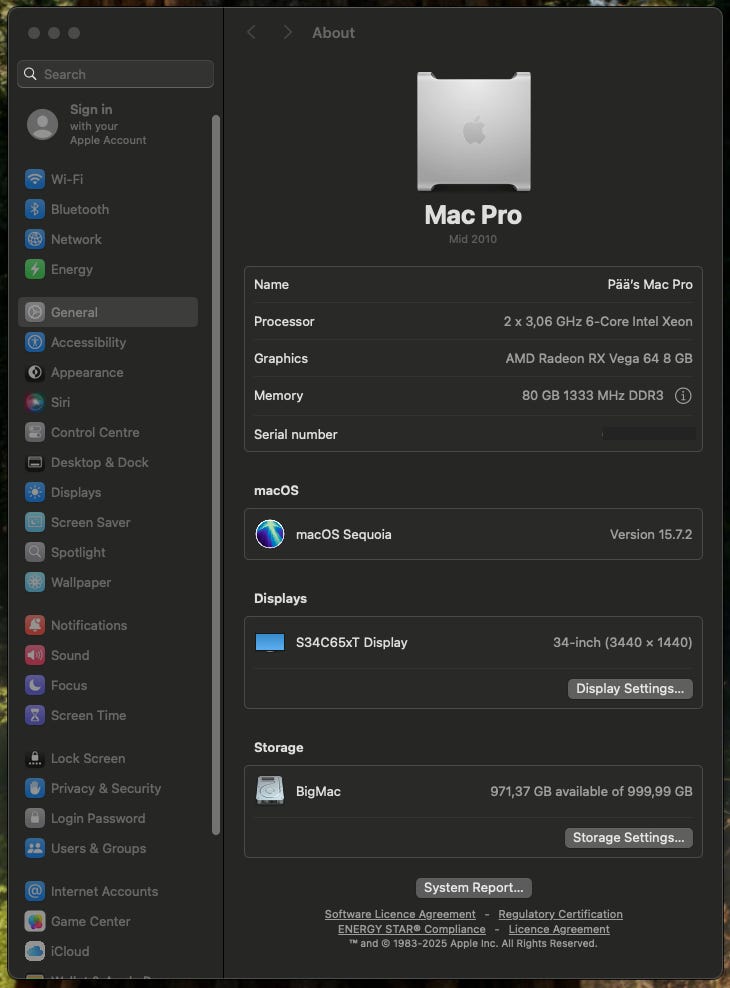Open Screen Time hourglass icon
The height and width of the screenshot is (988, 730).
click(x=35, y=715)
